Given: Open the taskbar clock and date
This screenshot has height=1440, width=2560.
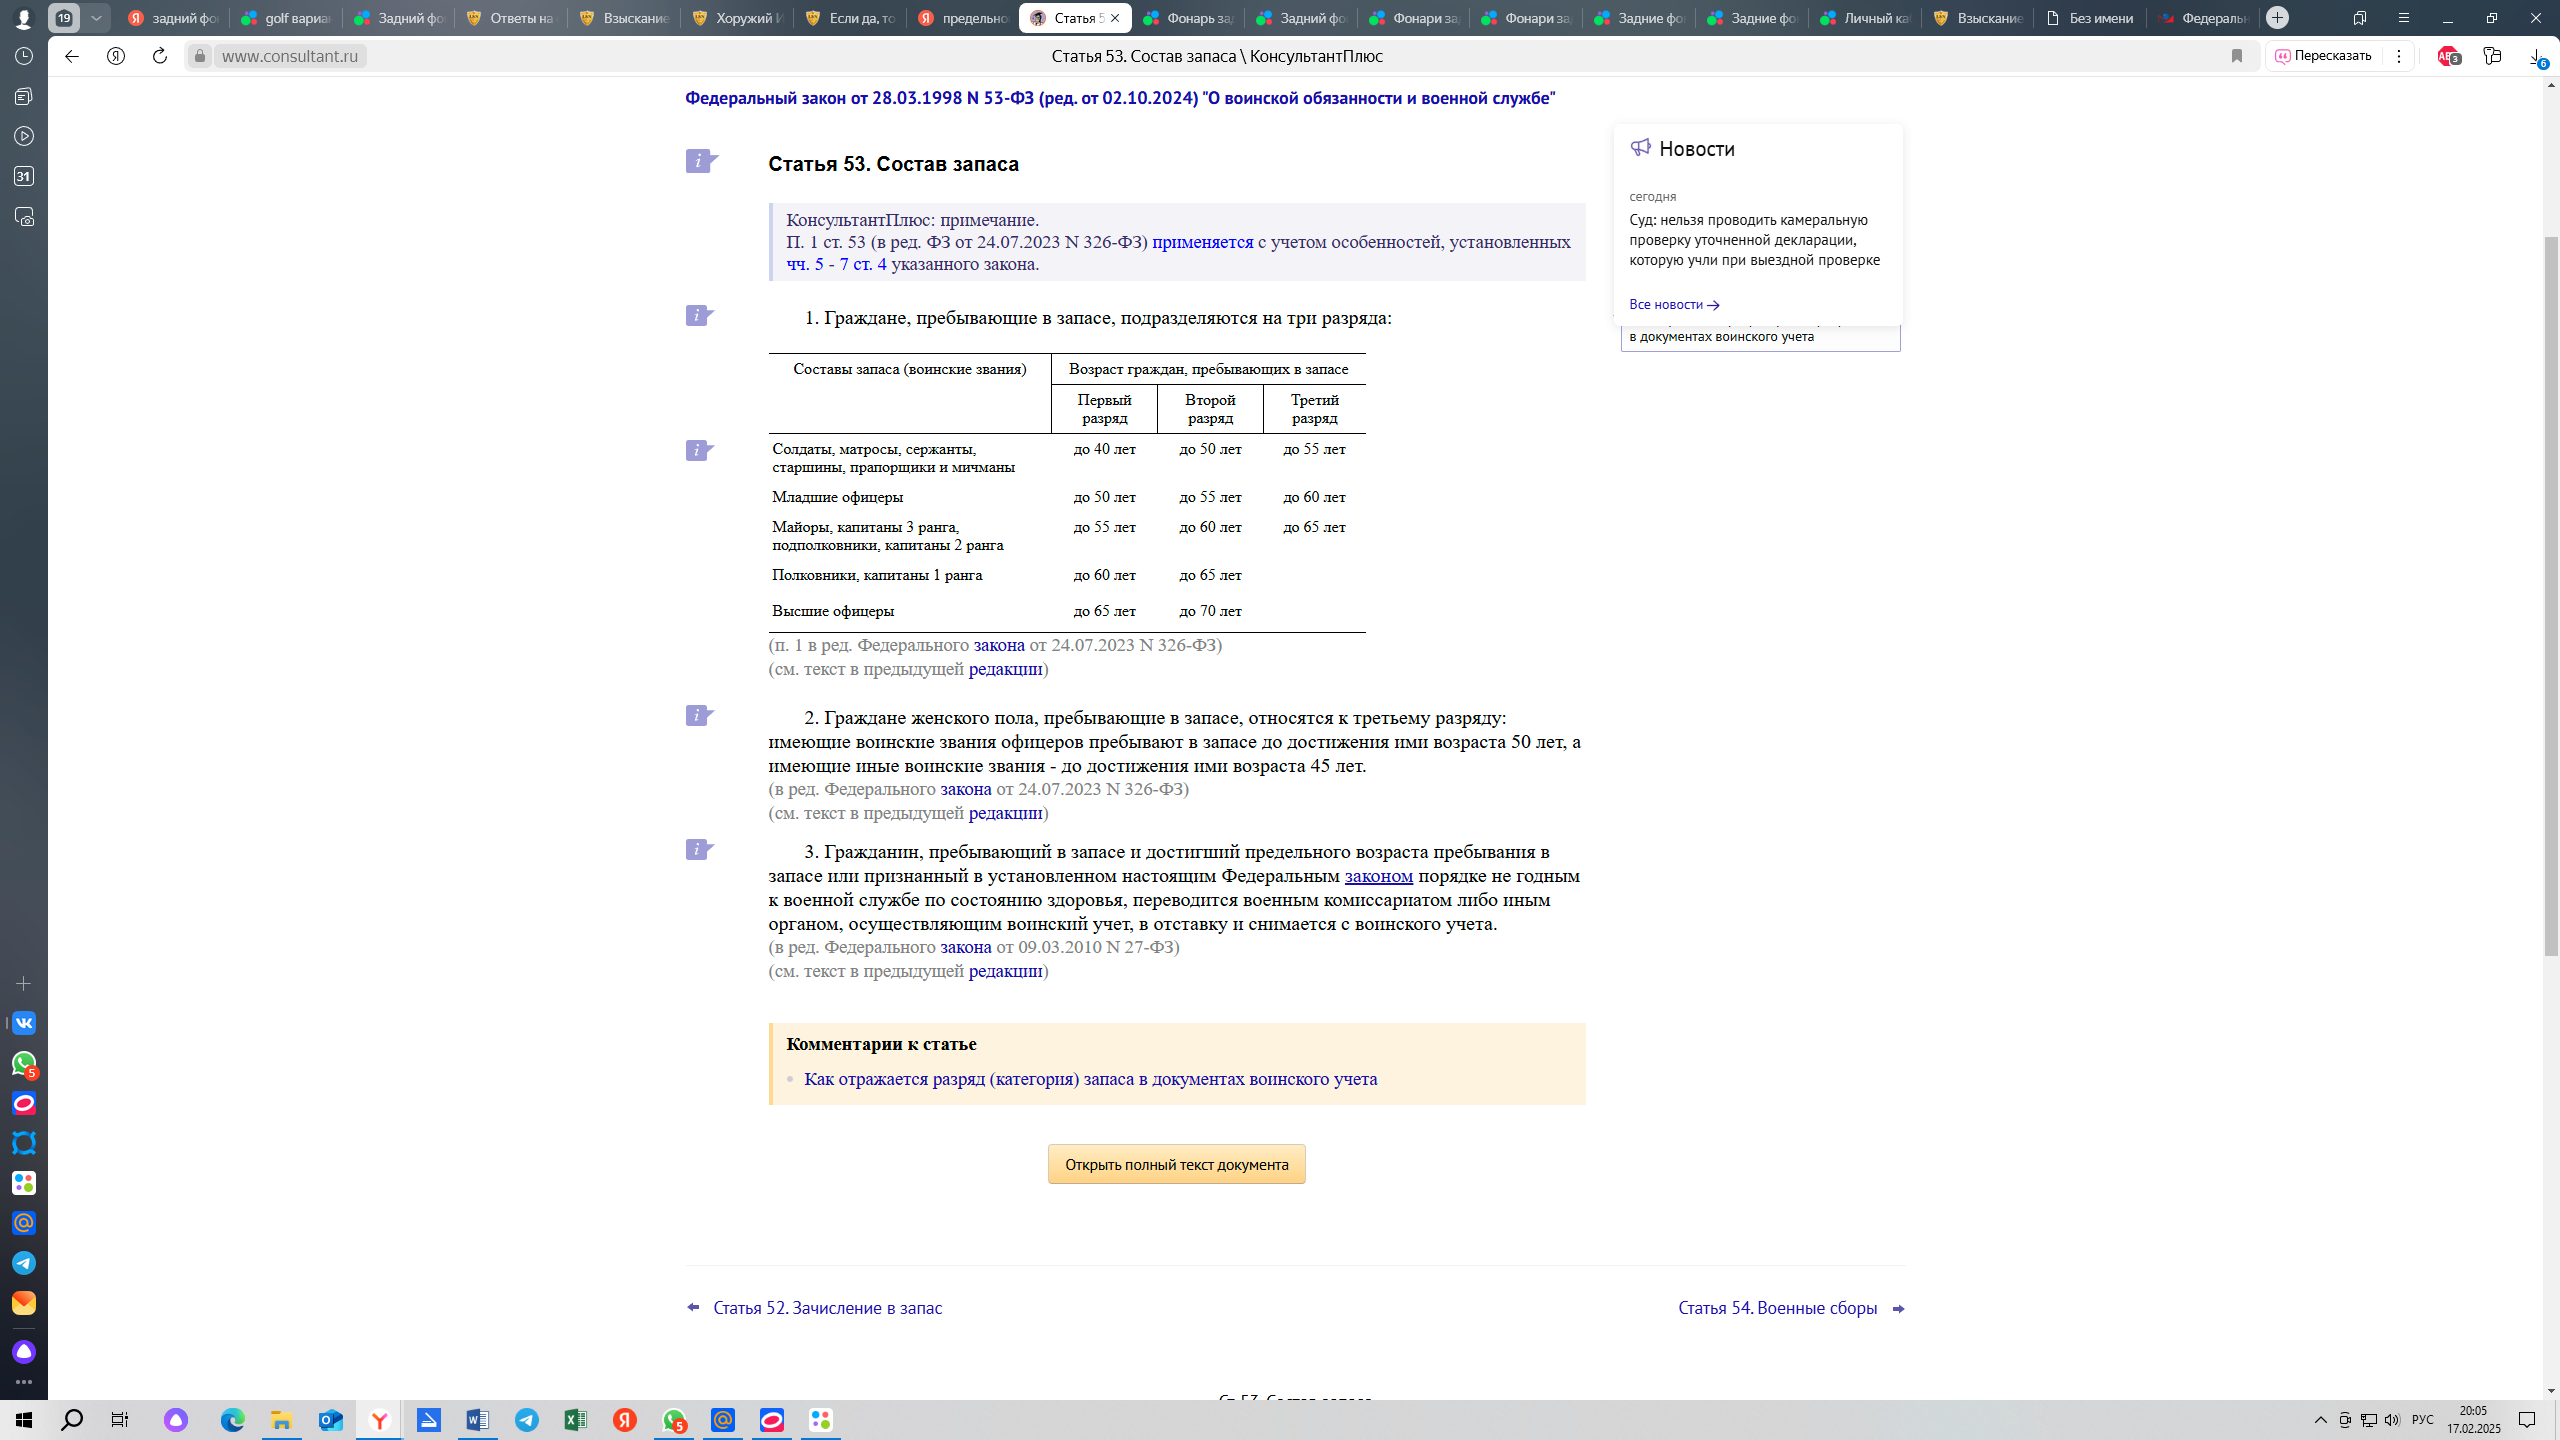Looking at the screenshot, I should click(x=2473, y=1420).
